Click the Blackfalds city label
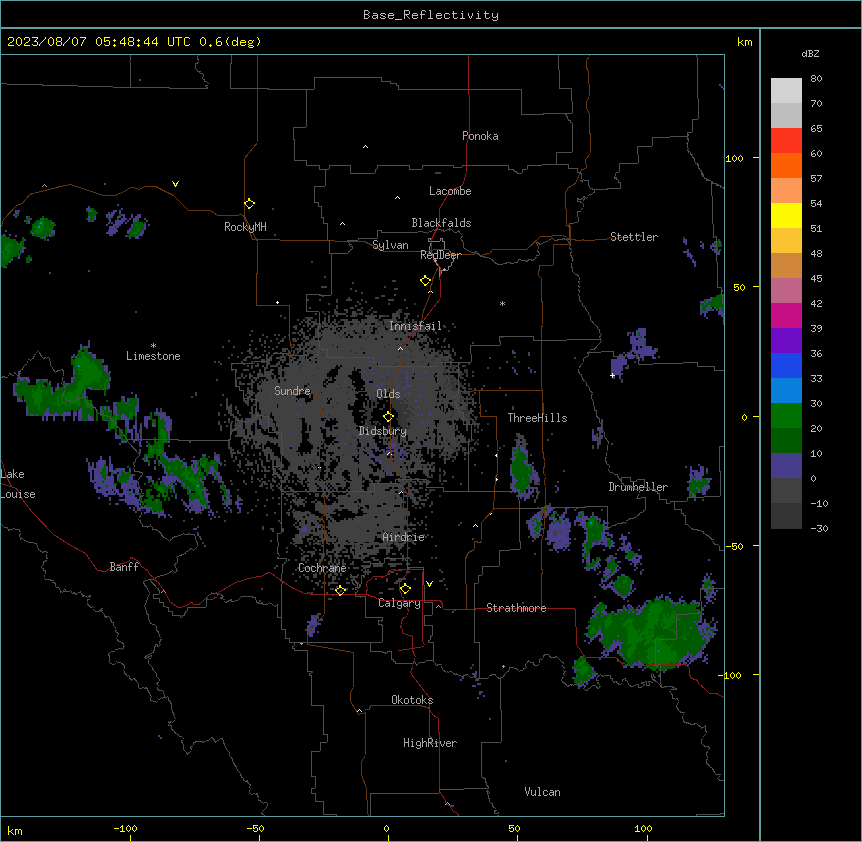The width and height of the screenshot is (862, 842). click(x=441, y=223)
